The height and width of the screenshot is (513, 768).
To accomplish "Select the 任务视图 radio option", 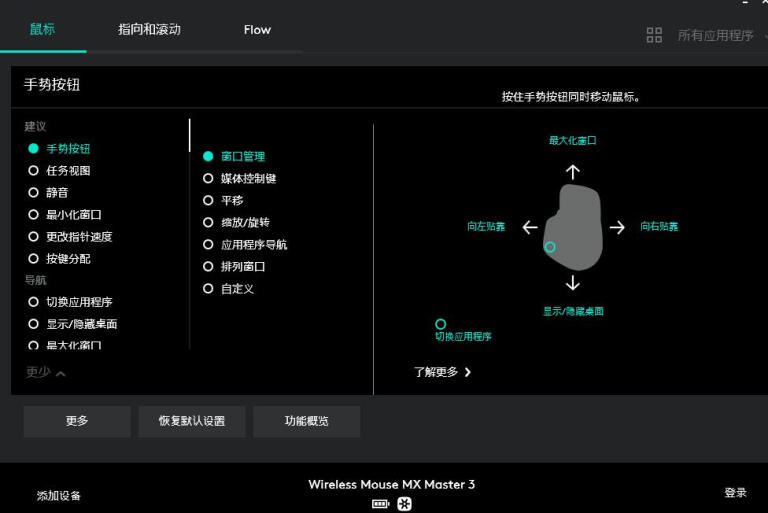I will coord(34,171).
